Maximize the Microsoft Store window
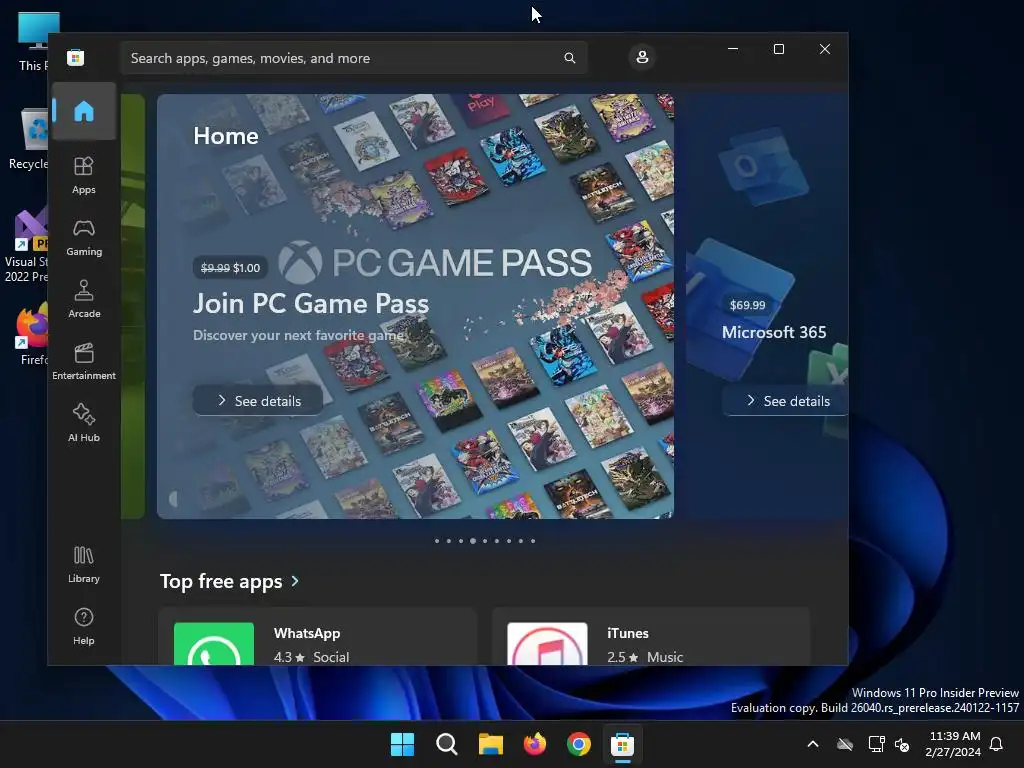Screen dimensions: 1024x768 click(778, 49)
